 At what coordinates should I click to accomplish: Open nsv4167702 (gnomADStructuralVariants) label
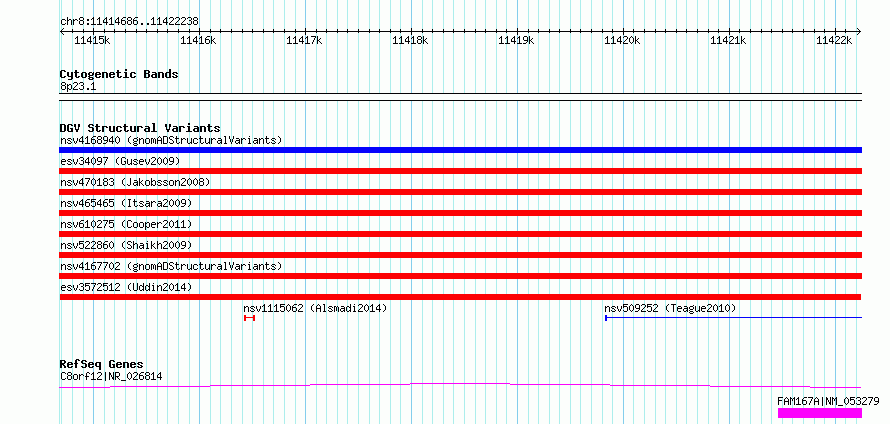tap(171, 266)
